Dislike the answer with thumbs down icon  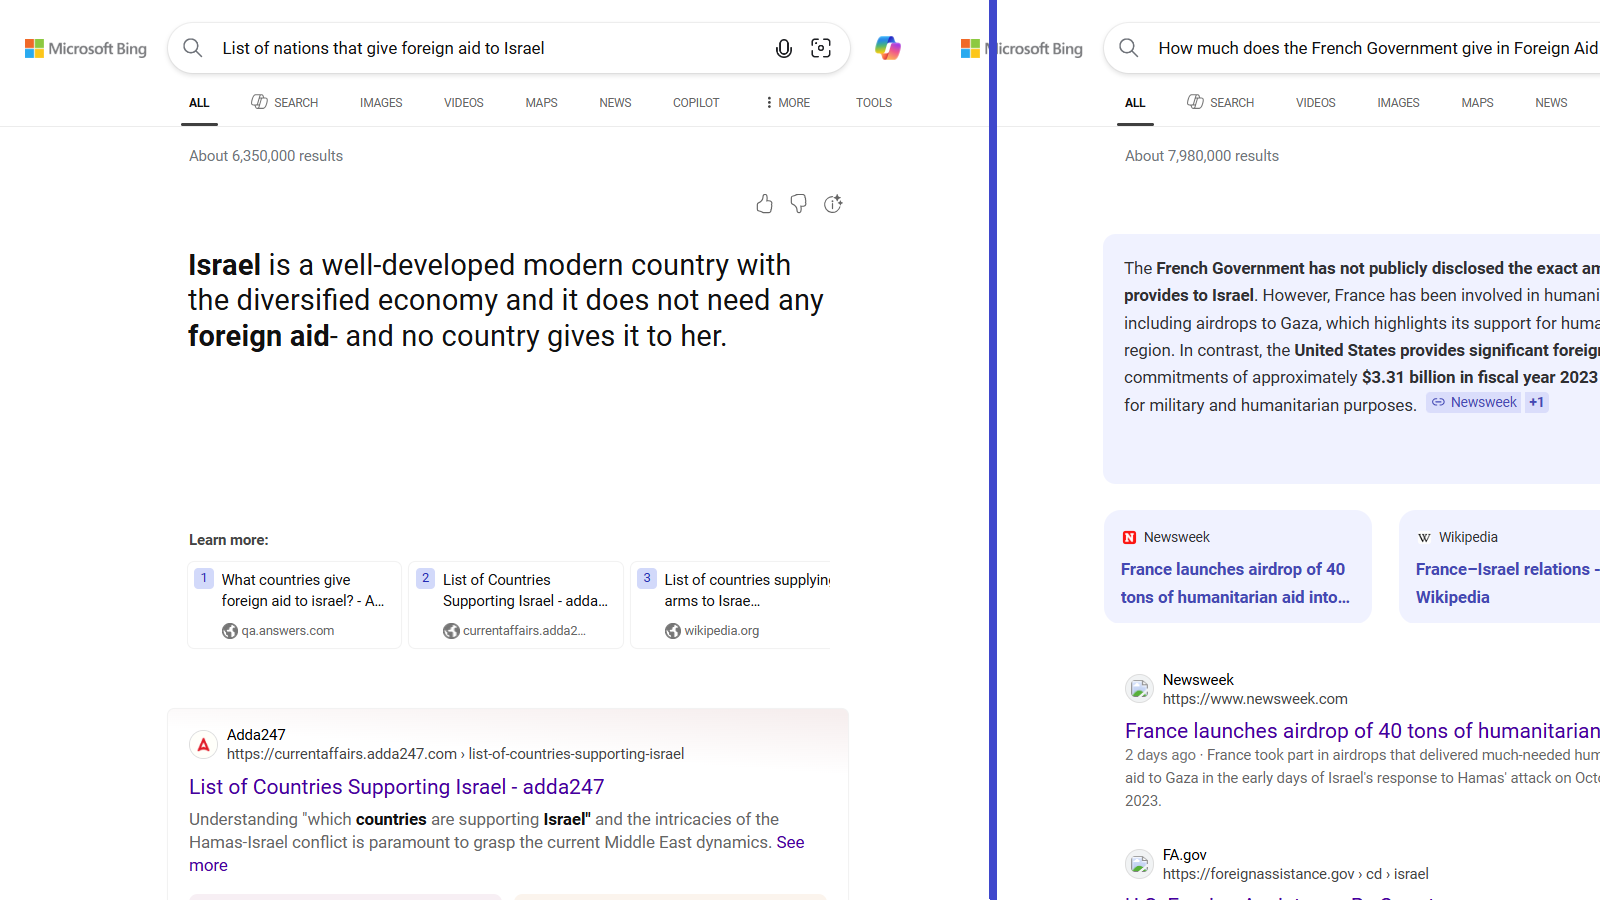(x=798, y=204)
